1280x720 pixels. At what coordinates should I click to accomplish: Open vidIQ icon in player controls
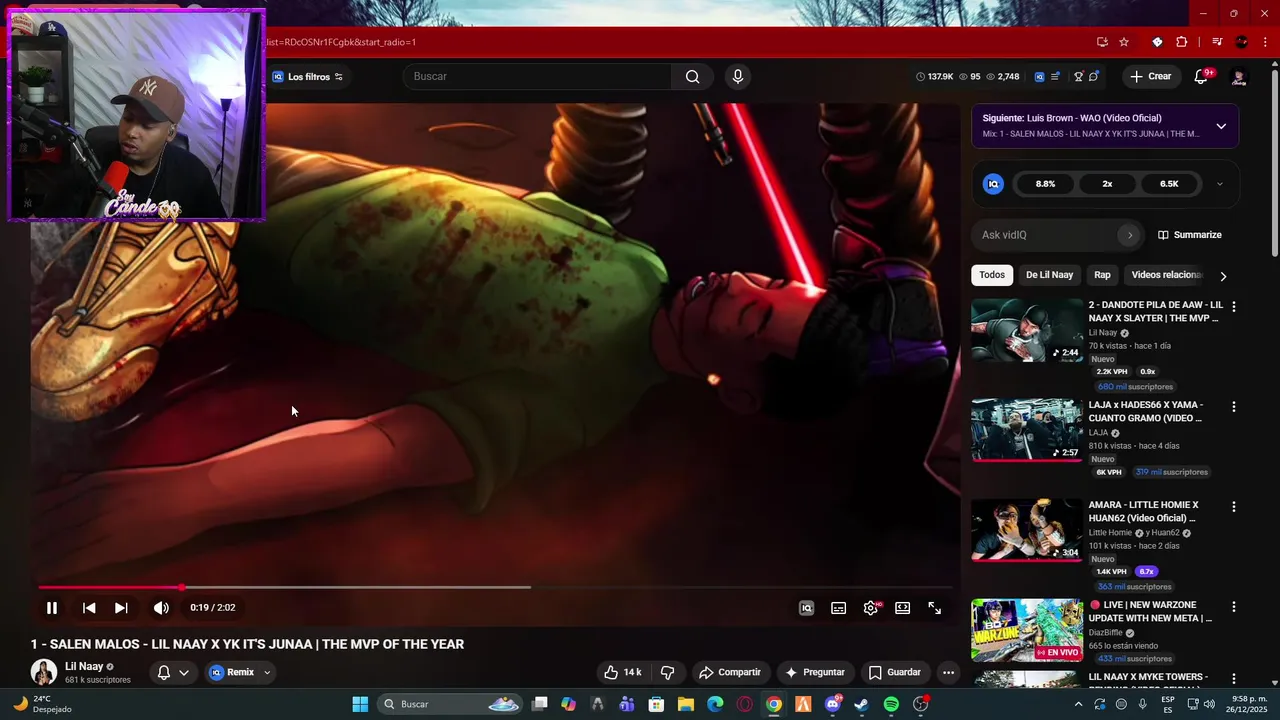point(807,608)
